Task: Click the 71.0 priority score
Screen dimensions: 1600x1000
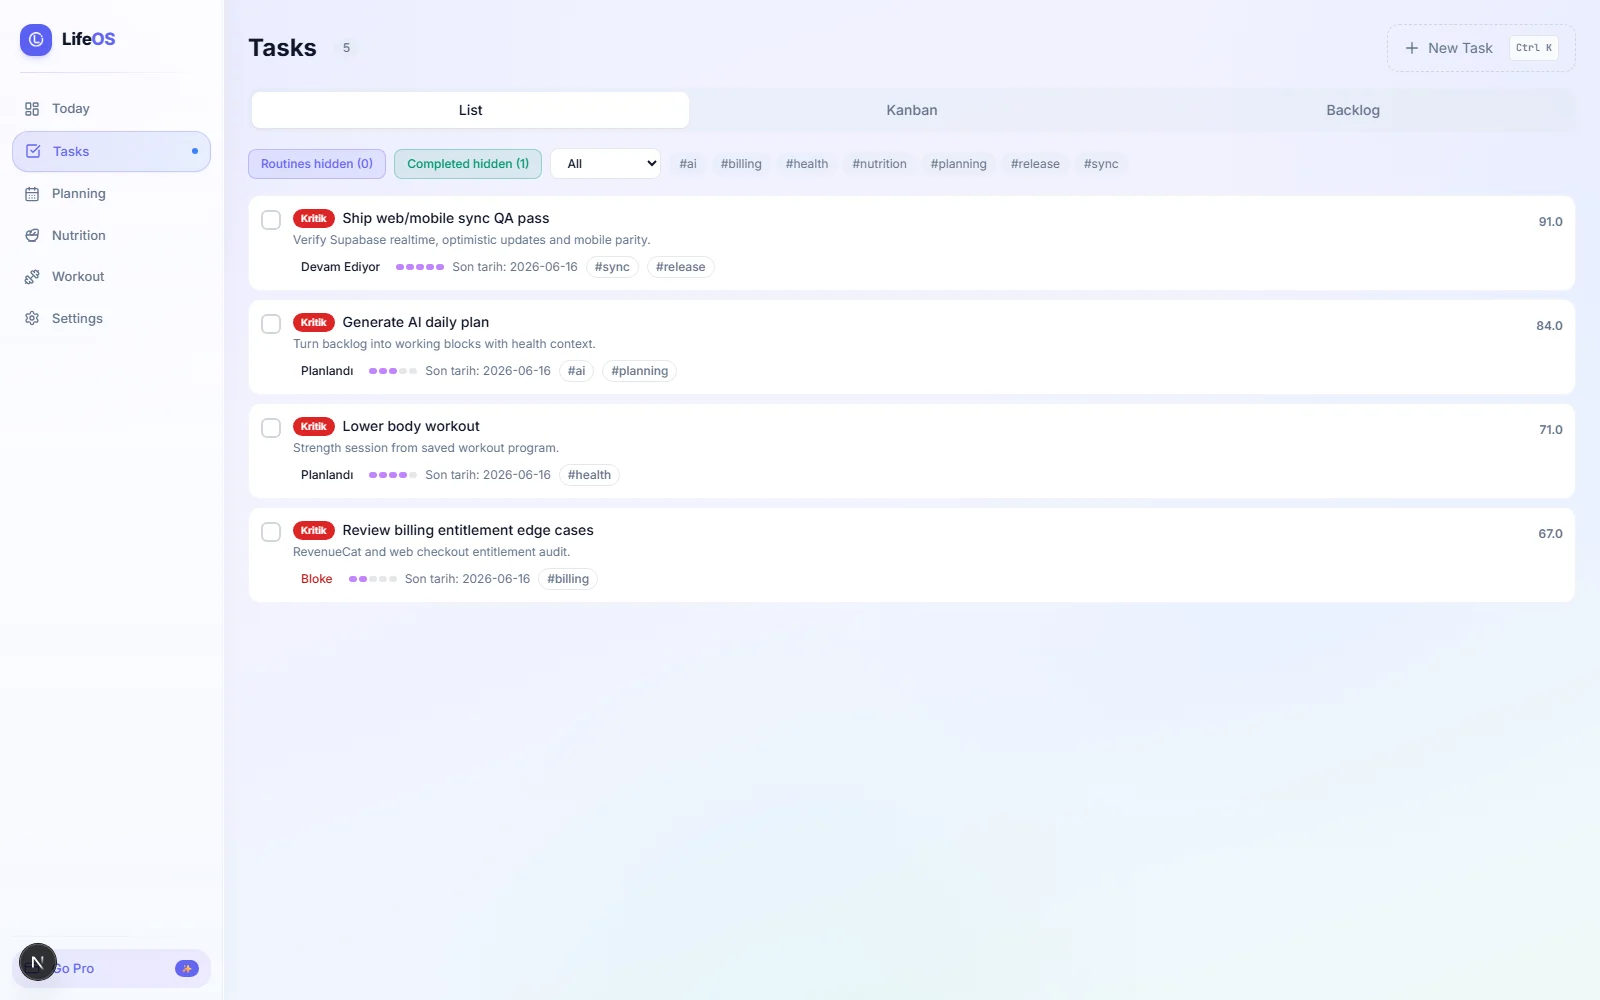Action: click(x=1550, y=430)
